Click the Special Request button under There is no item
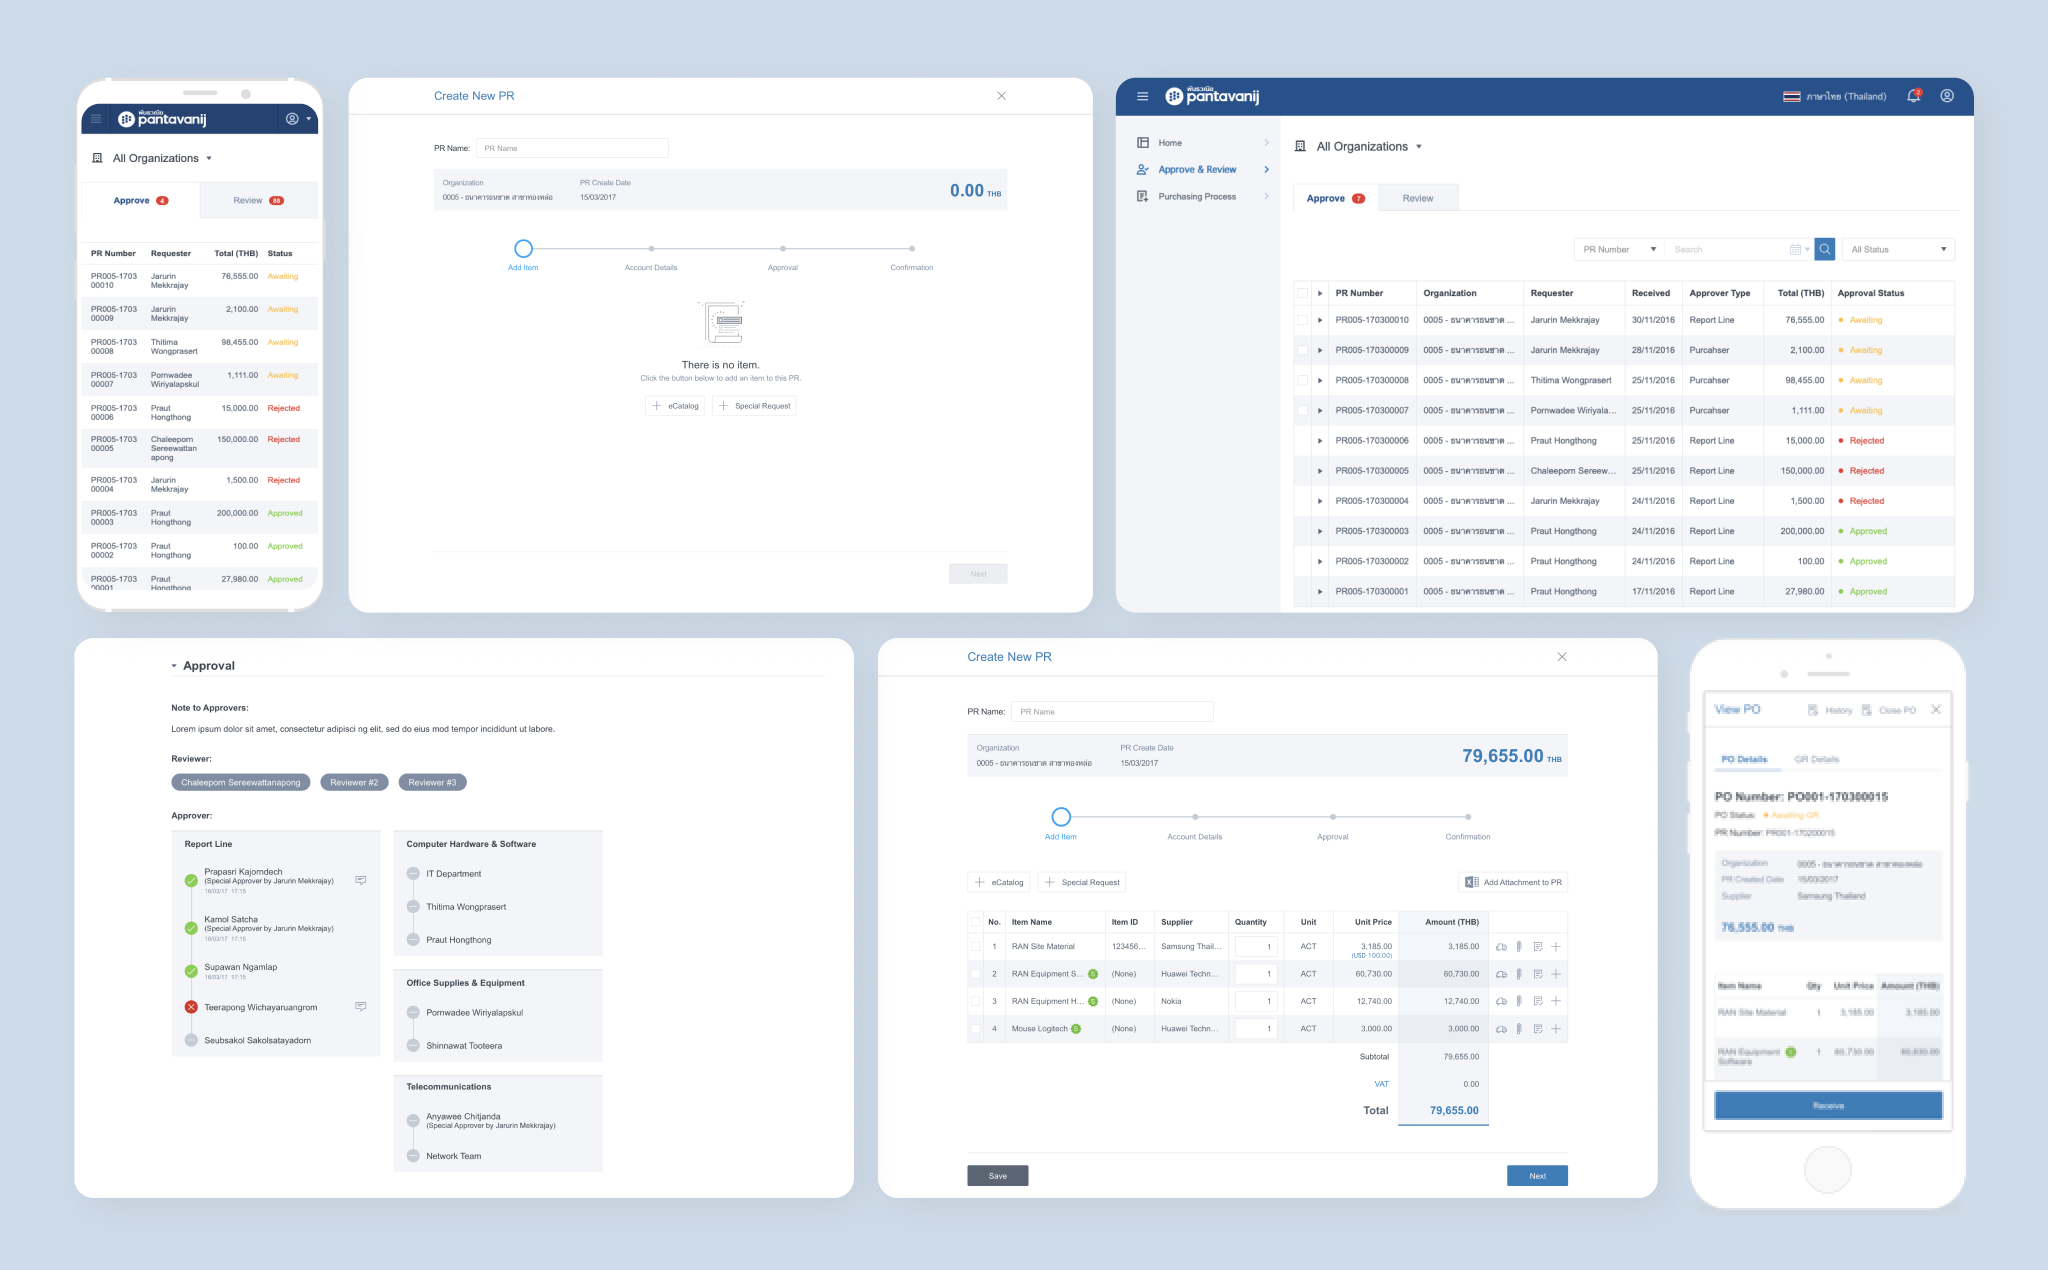 point(755,406)
